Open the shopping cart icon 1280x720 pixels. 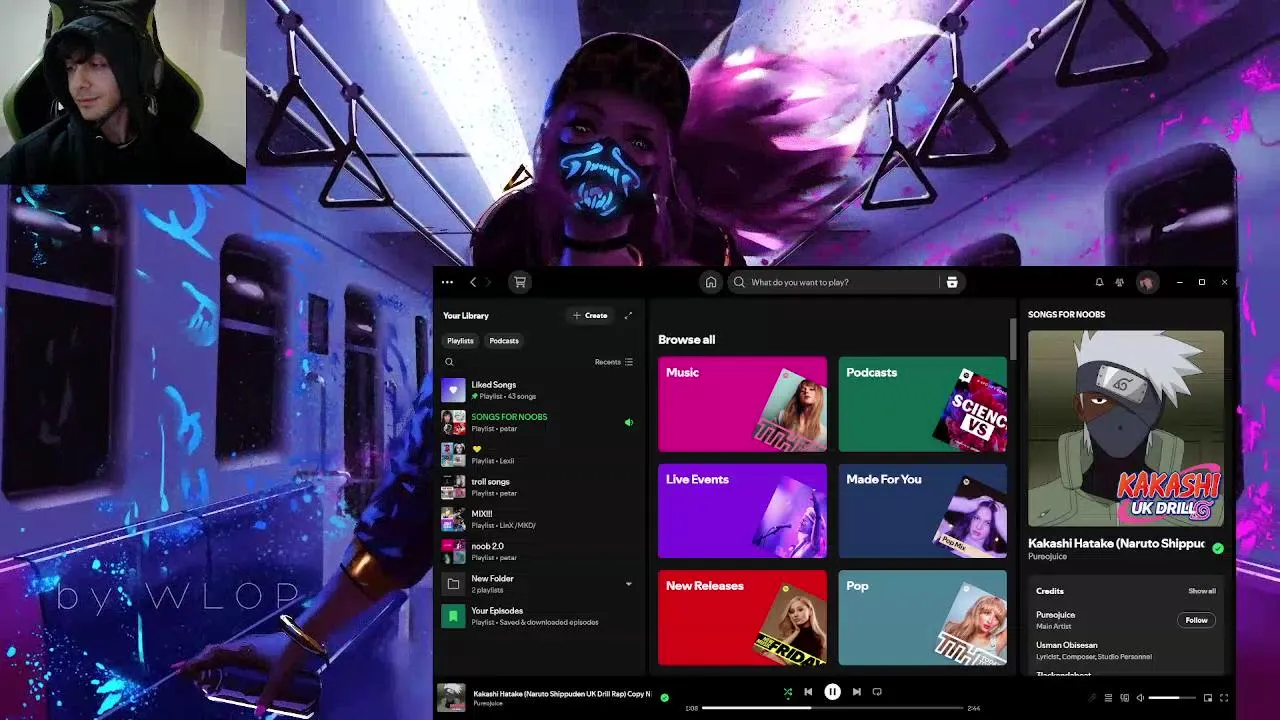519,282
